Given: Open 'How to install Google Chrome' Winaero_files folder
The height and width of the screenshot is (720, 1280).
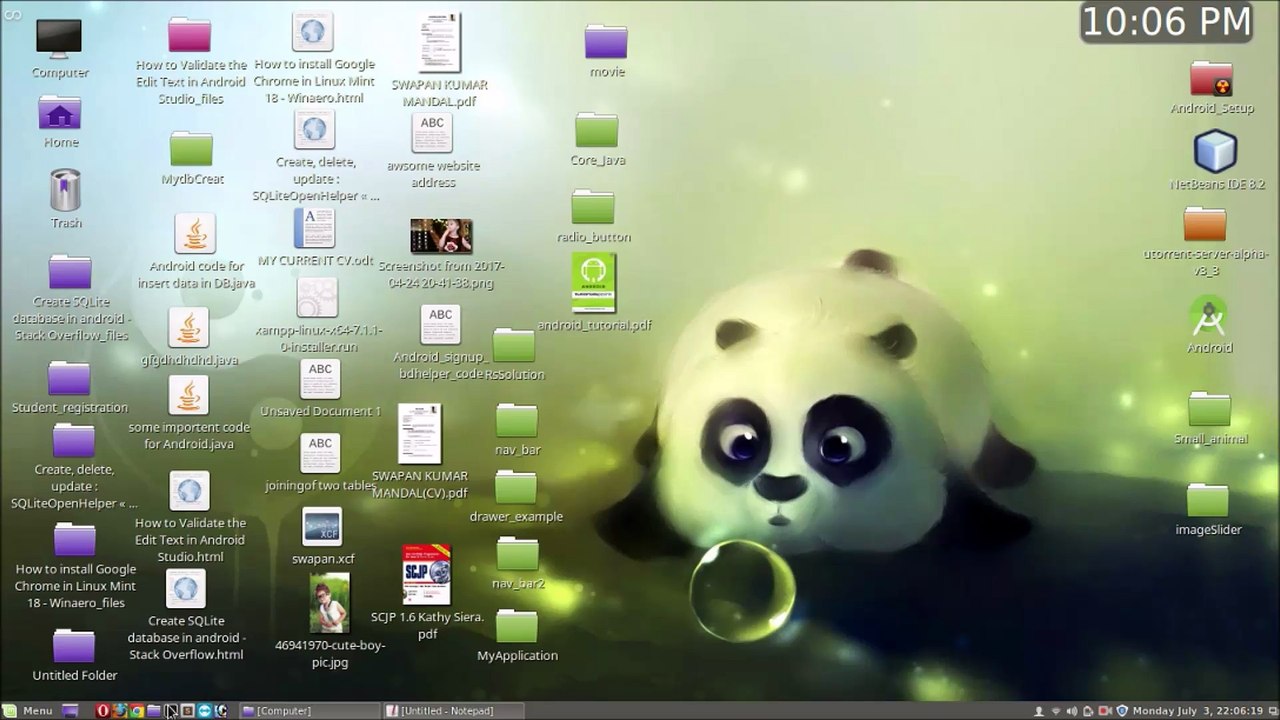Looking at the screenshot, I should [x=75, y=540].
